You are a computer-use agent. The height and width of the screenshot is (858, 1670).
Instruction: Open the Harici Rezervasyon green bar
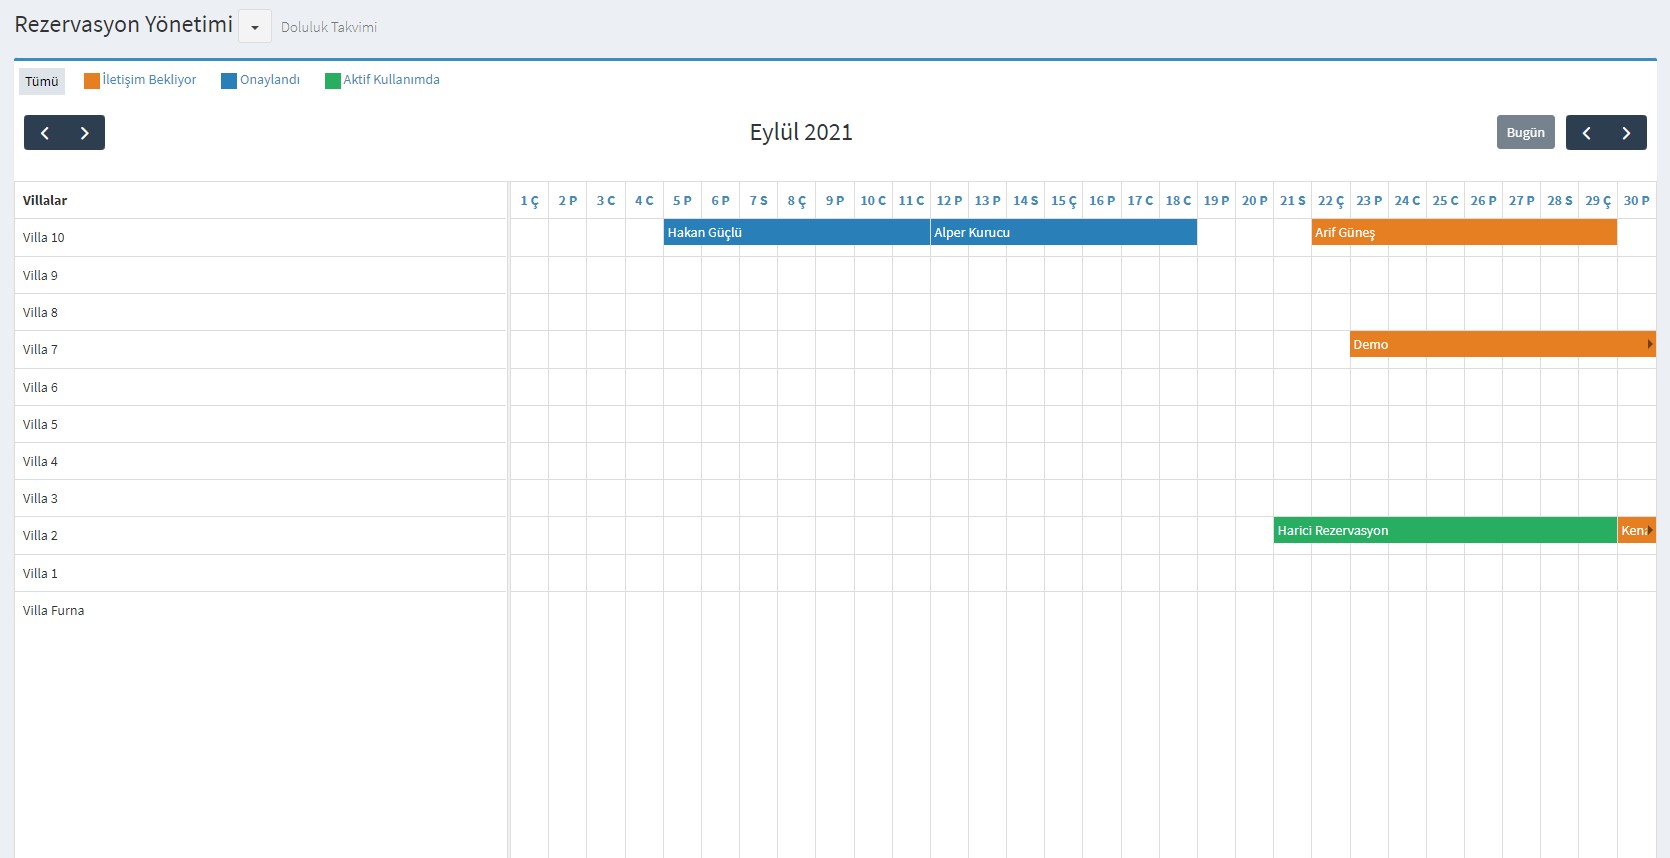(x=1444, y=530)
